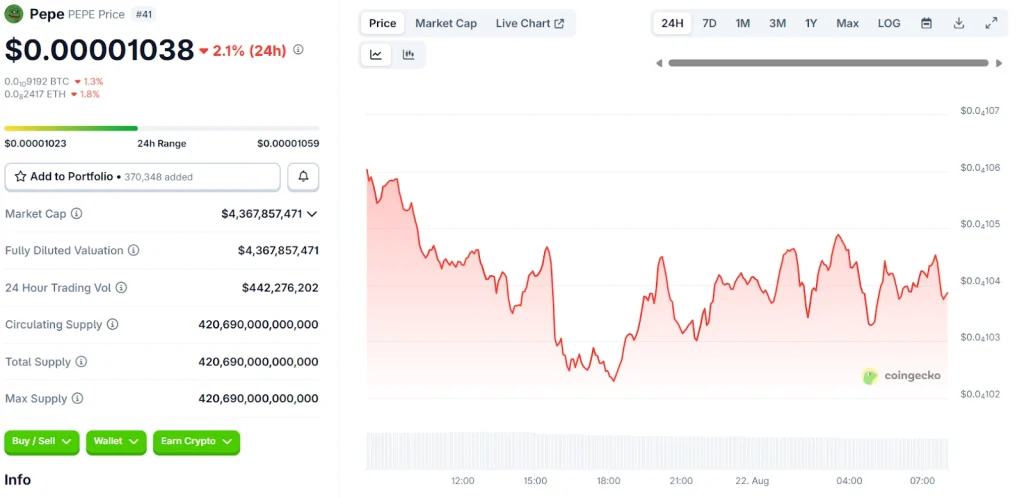
Task: Click the star icon in Add to Portfolio
Action: point(20,176)
